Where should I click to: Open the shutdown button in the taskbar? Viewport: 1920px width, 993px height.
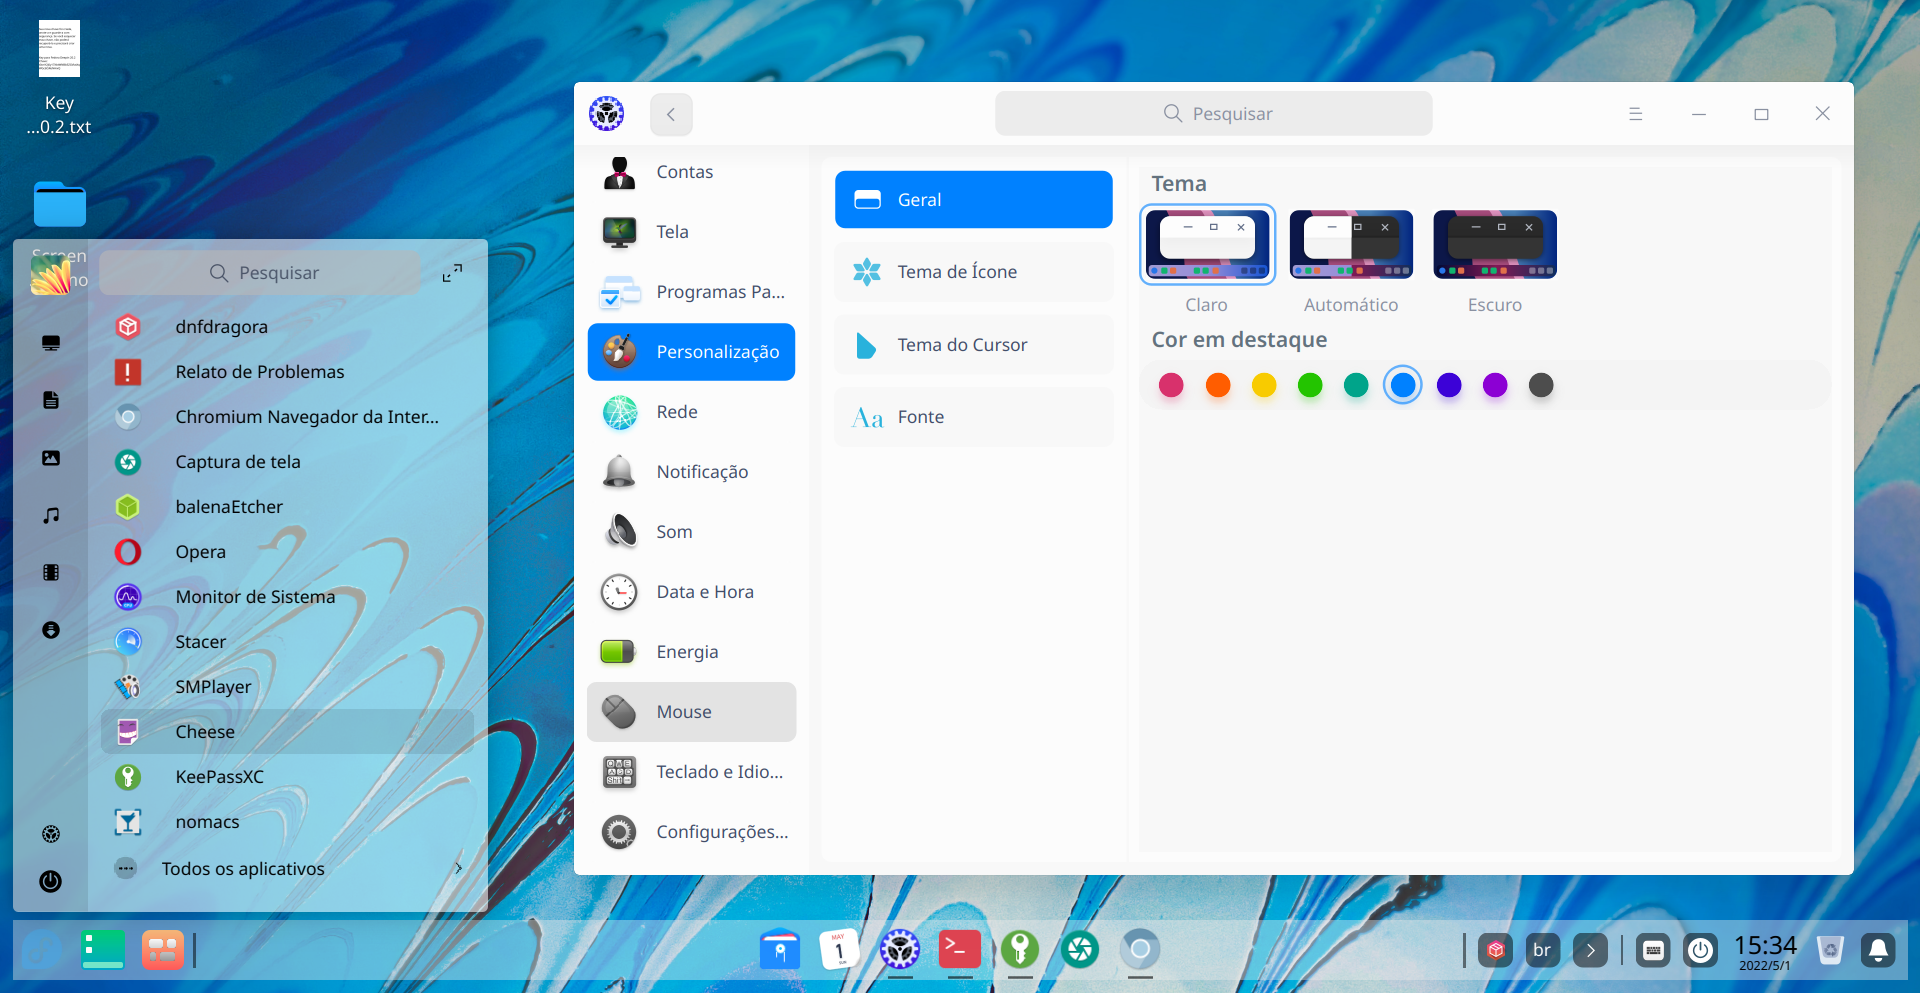tap(1701, 950)
